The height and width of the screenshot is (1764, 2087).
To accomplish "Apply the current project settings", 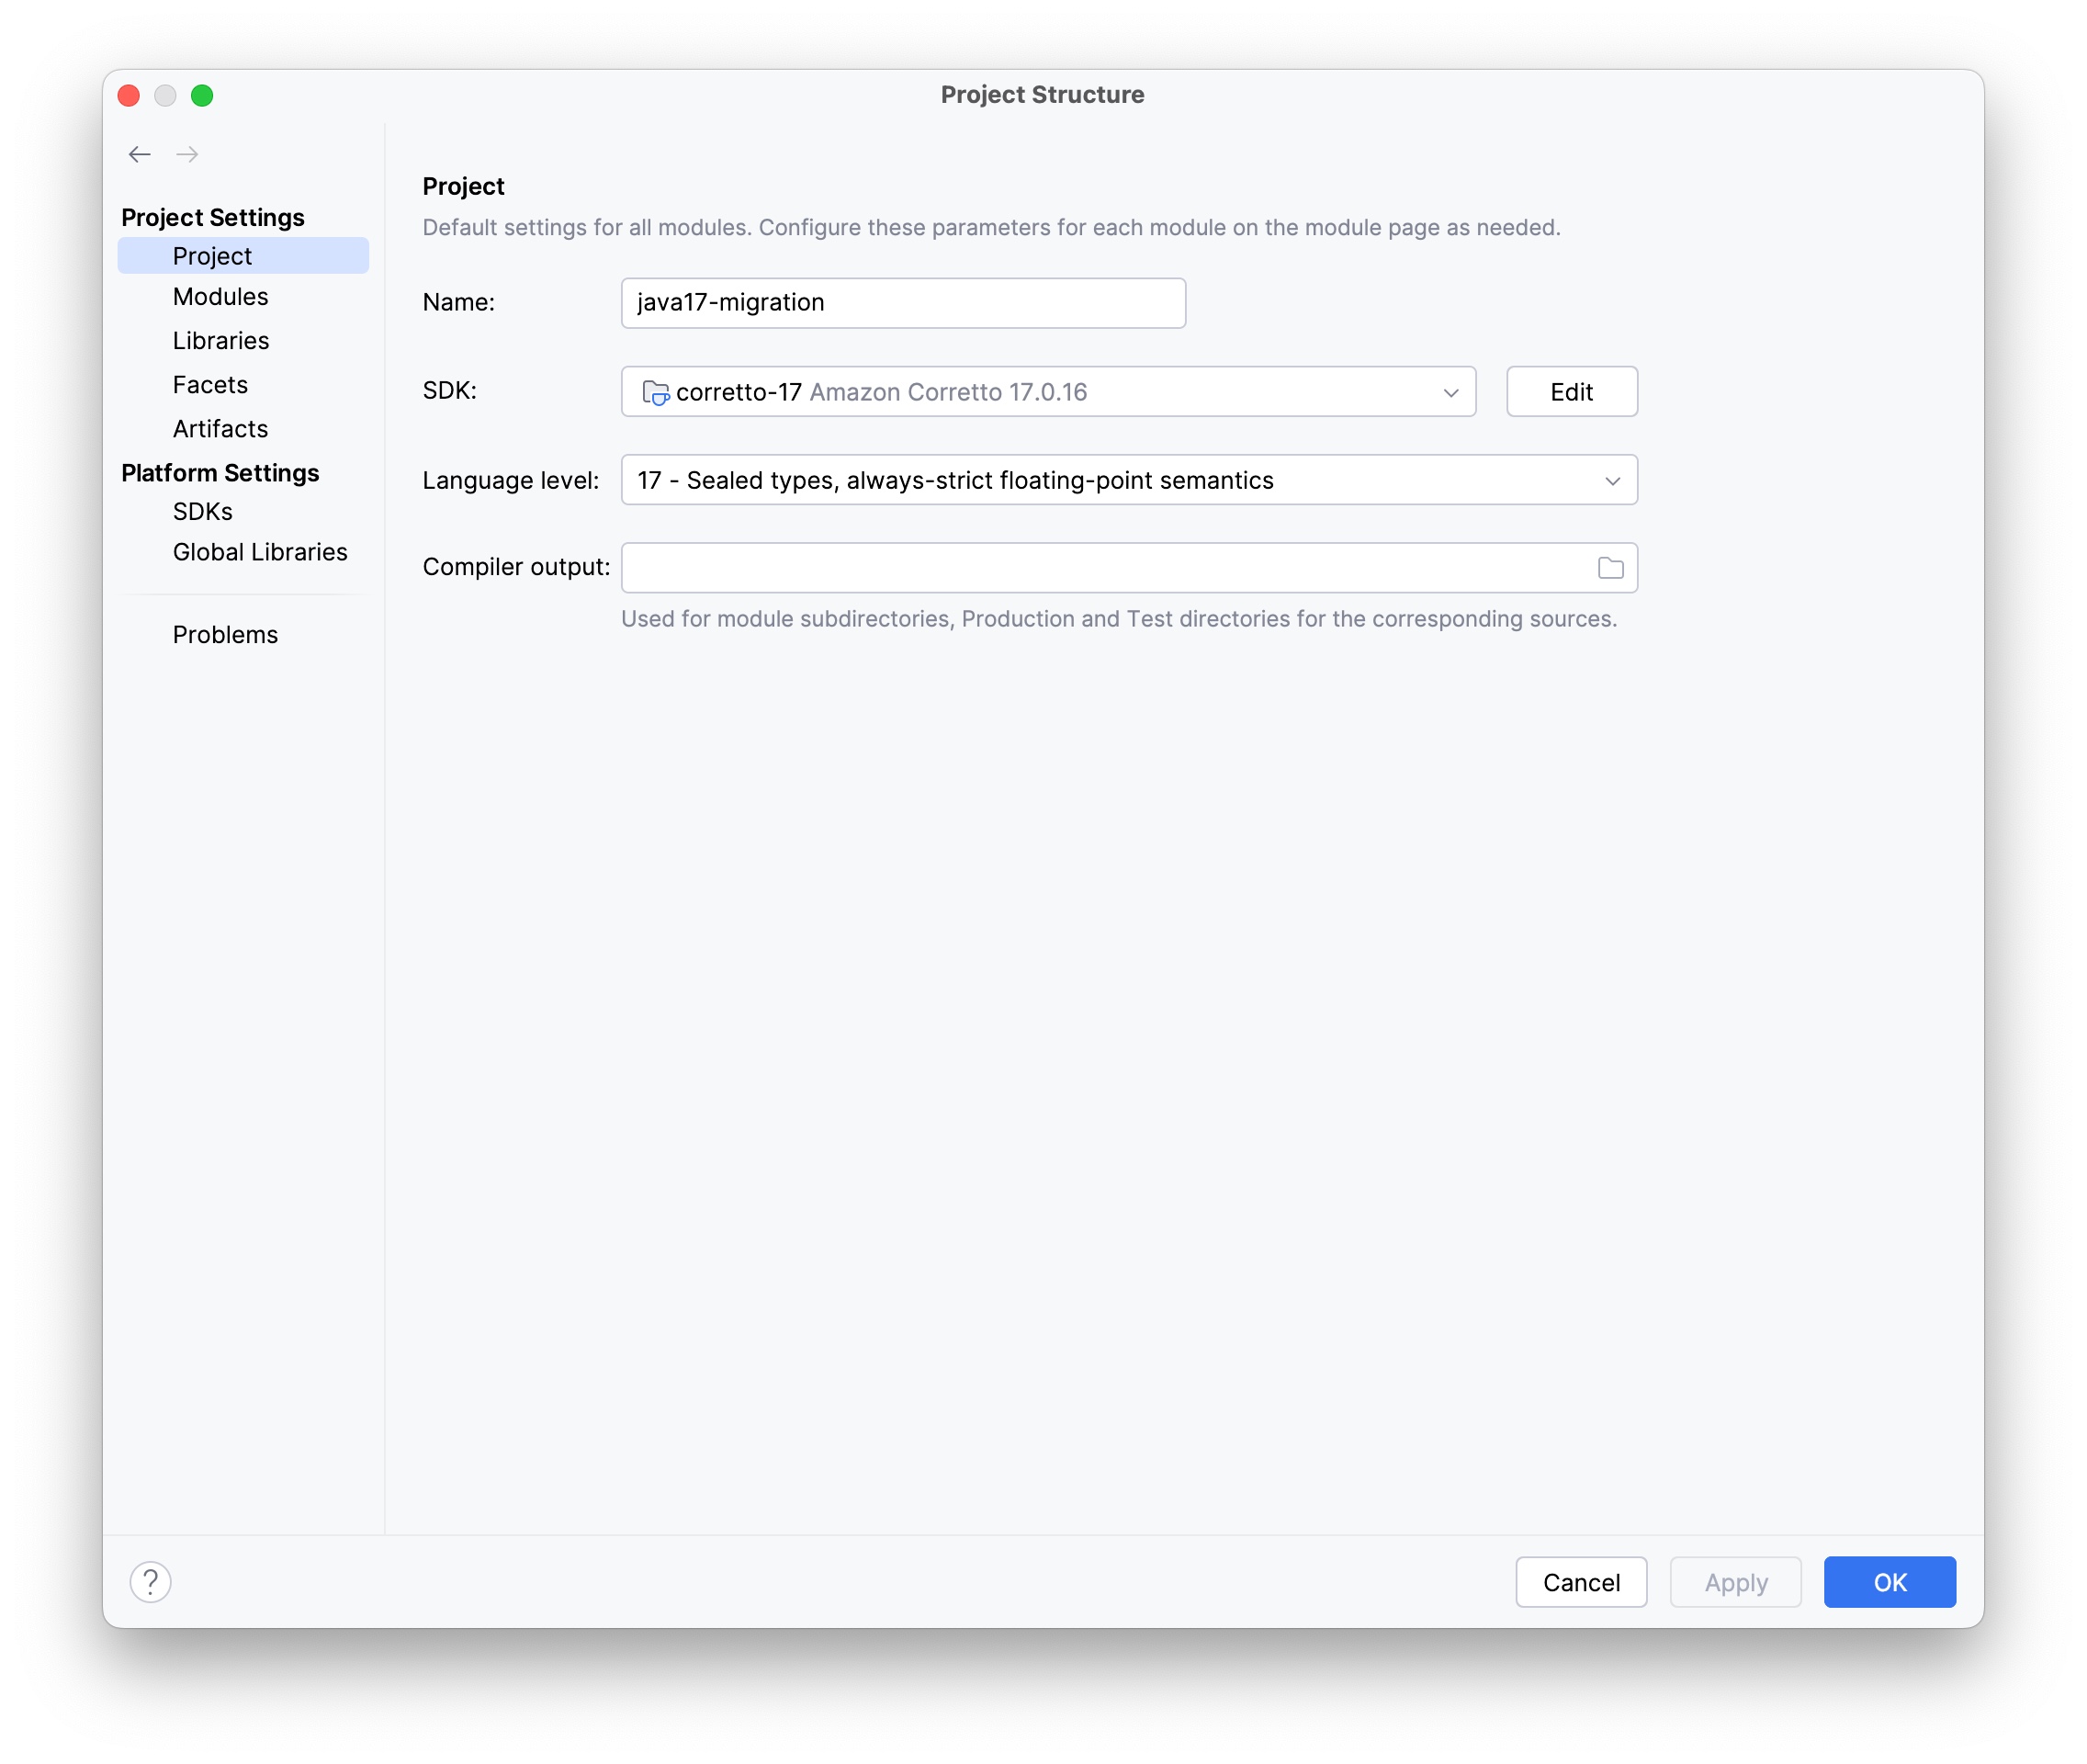I will [x=1734, y=1582].
